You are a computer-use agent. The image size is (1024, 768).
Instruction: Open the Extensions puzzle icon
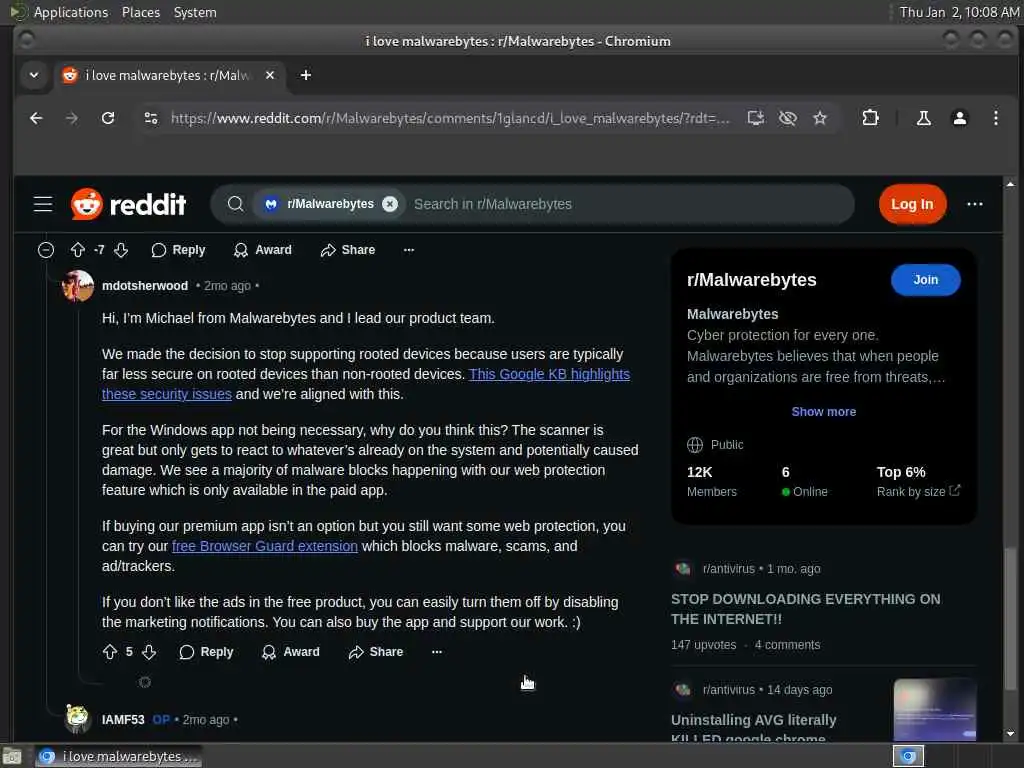(x=870, y=118)
